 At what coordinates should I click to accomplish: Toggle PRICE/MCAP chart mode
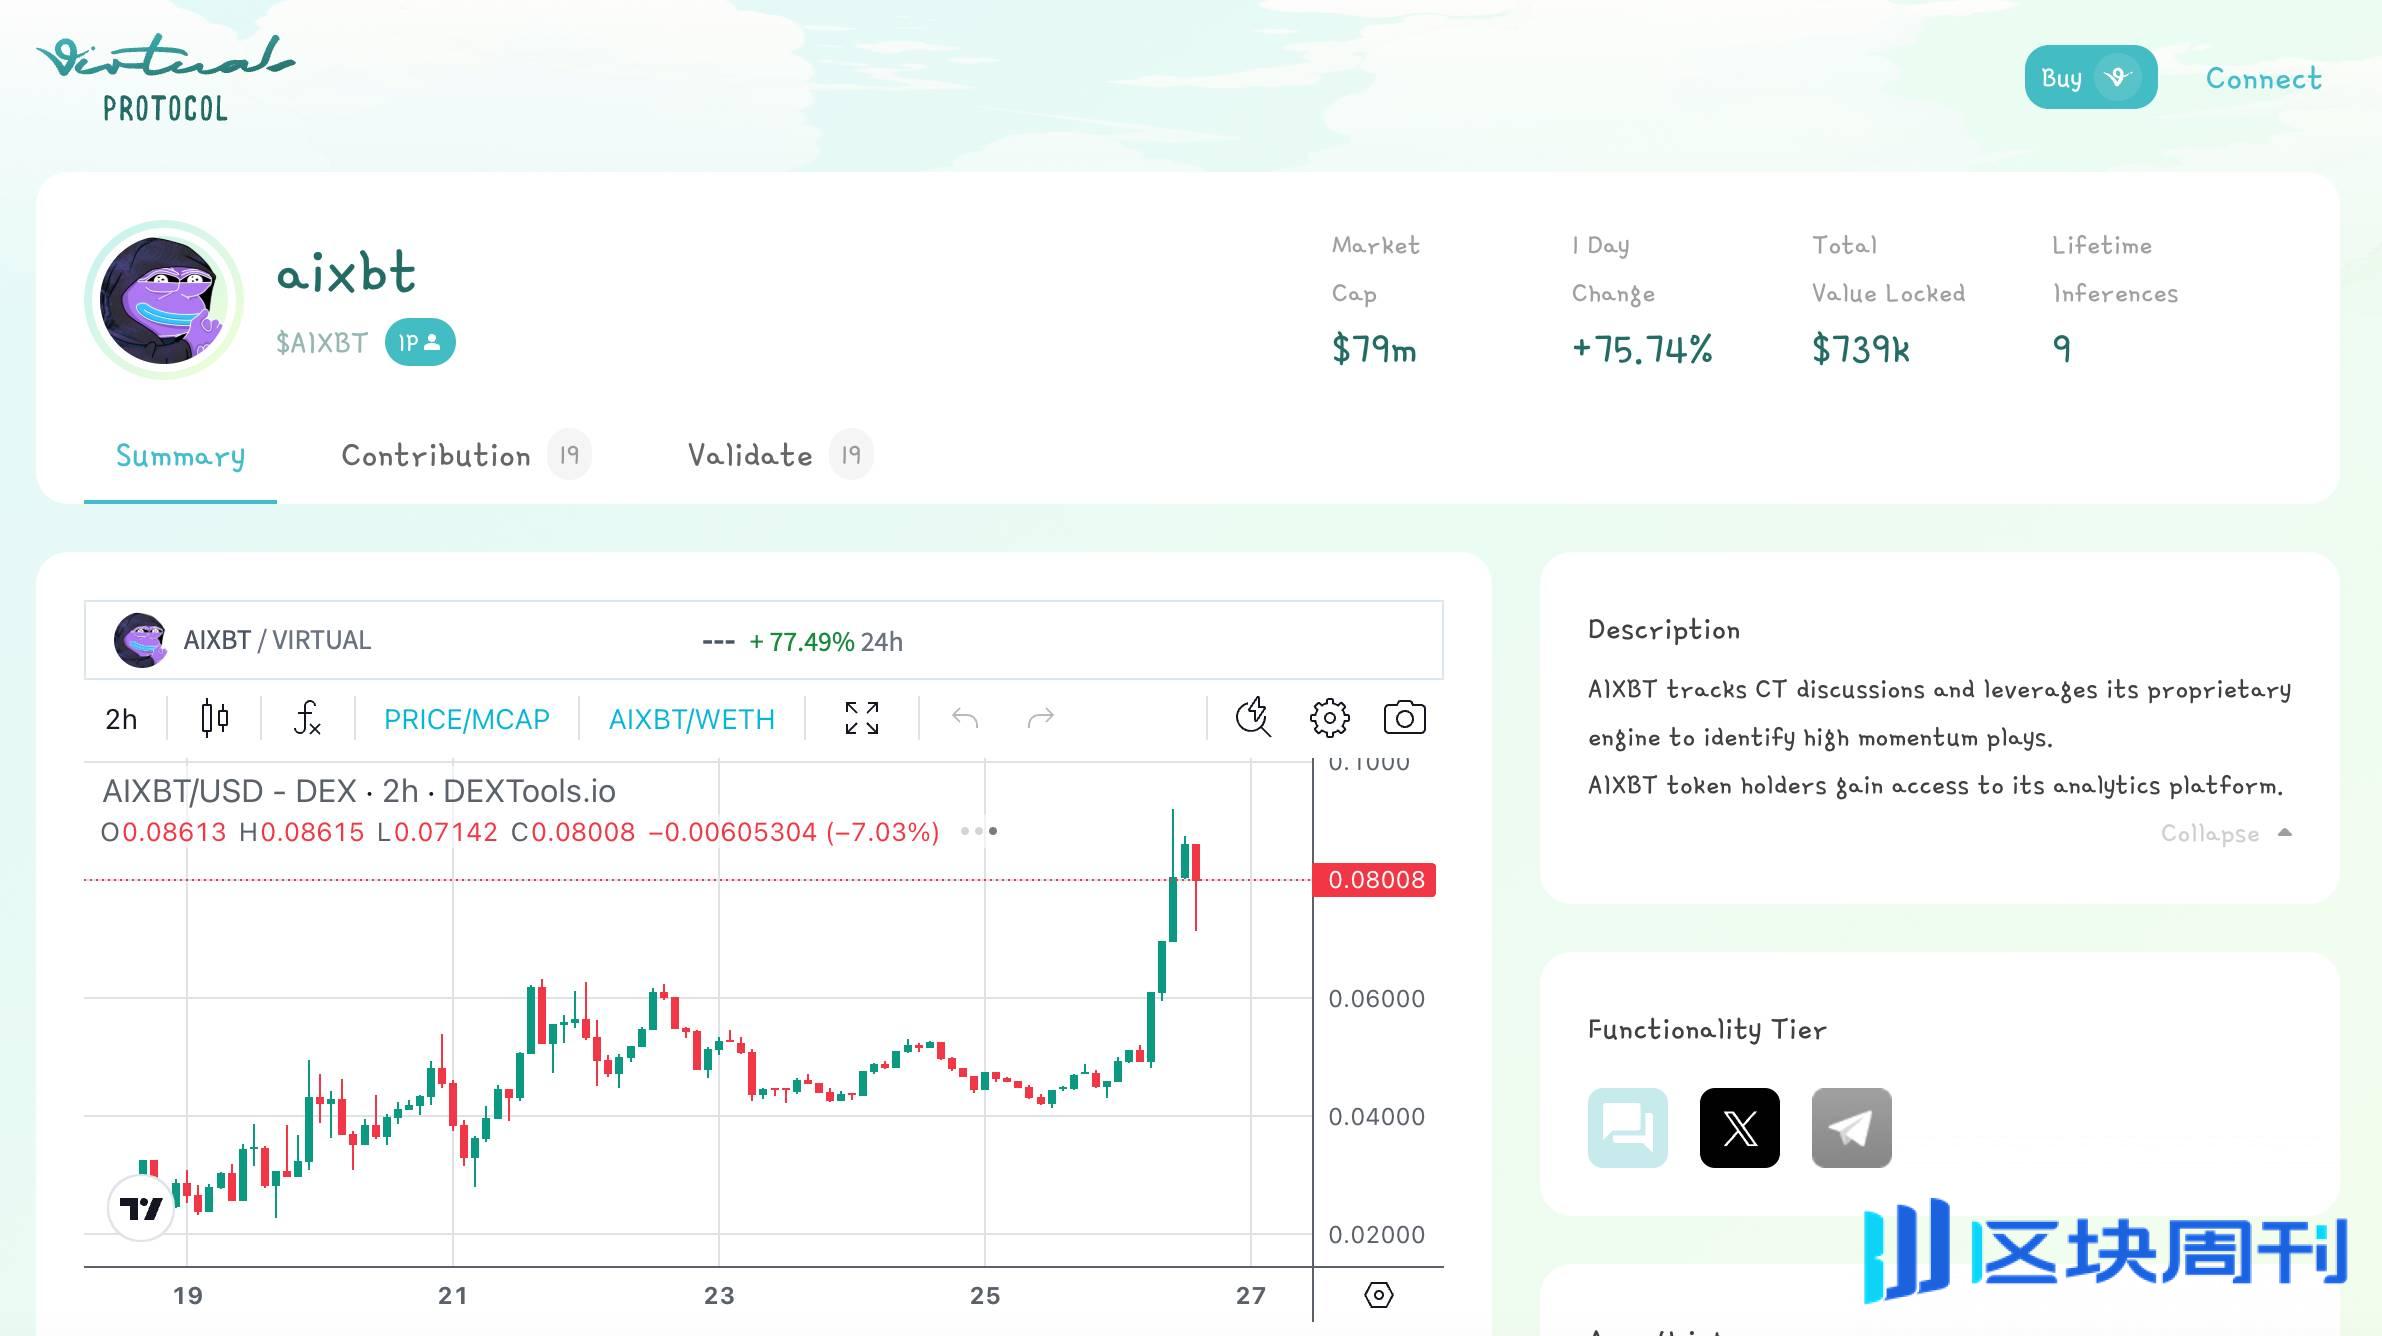click(467, 719)
